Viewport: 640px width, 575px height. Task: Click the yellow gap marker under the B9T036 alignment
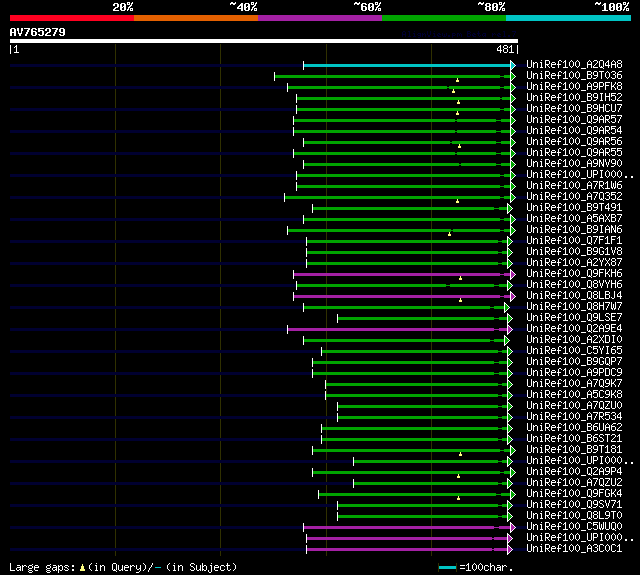[458, 80]
